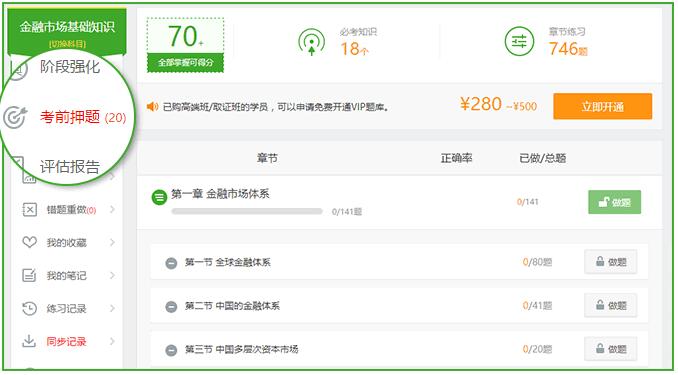This screenshot has width=678, height=375.
Task: Click the clock history icon for 练习记录
Action: tap(29, 308)
